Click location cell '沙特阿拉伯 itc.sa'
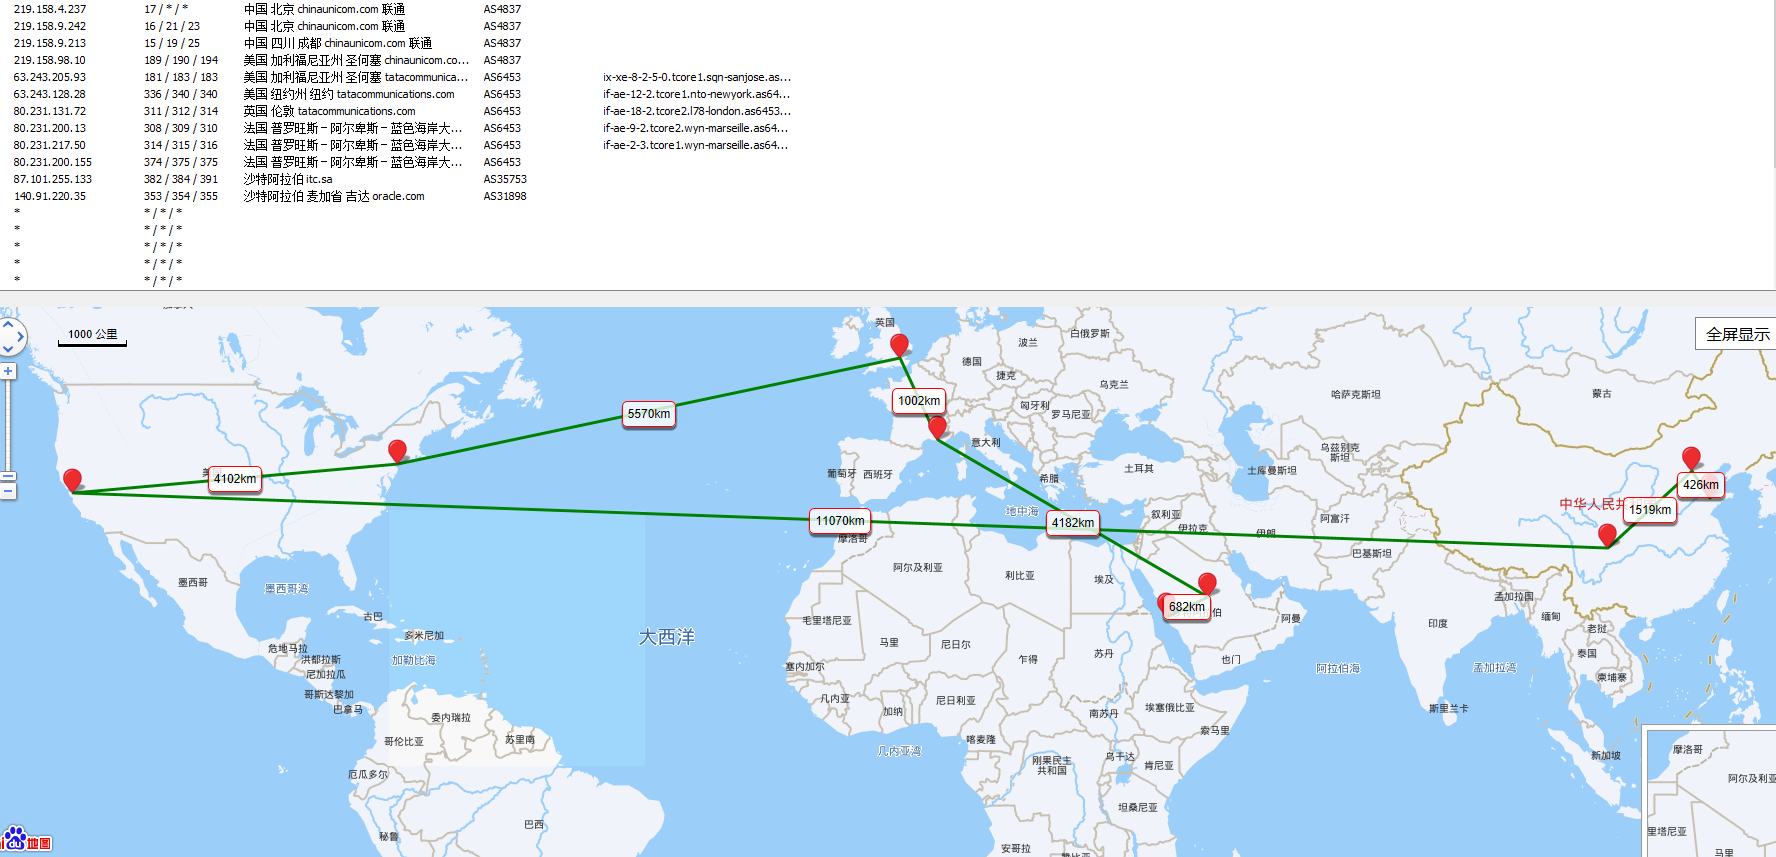 click(x=288, y=179)
